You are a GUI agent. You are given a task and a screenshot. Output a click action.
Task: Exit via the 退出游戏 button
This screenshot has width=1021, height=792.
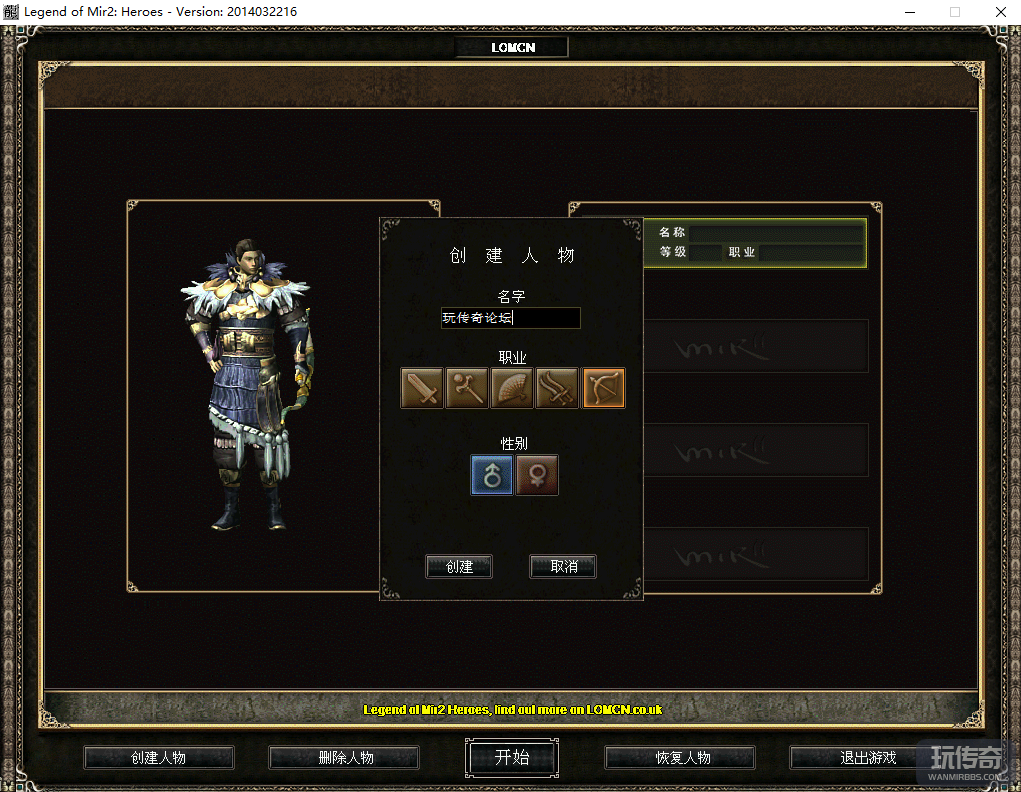point(865,757)
